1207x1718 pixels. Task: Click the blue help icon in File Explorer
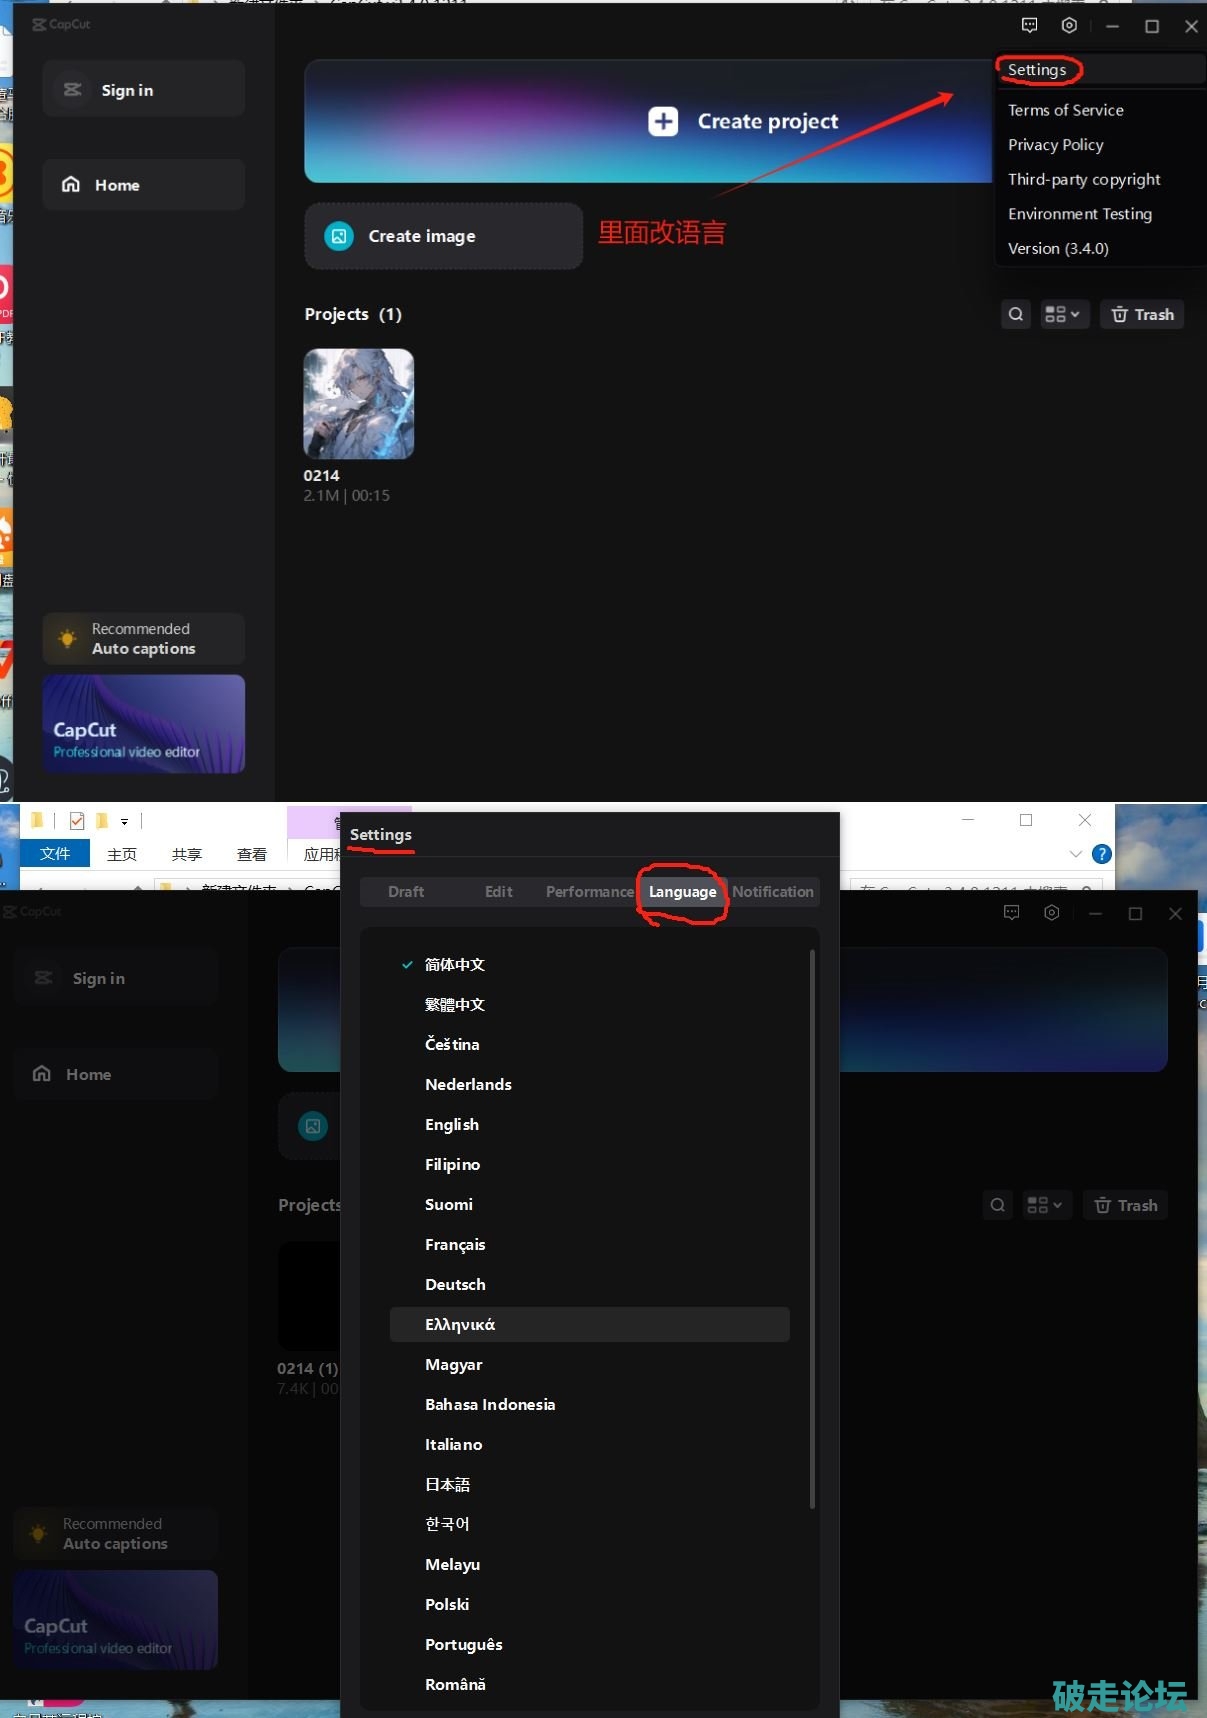click(x=1101, y=854)
